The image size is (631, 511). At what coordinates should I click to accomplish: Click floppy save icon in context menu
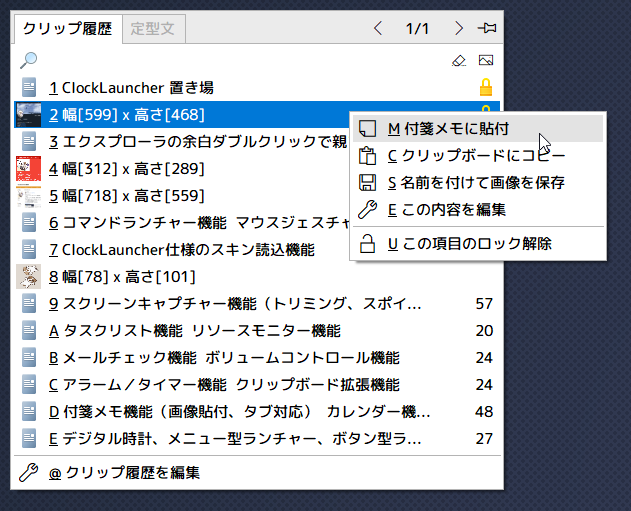click(367, 183)
